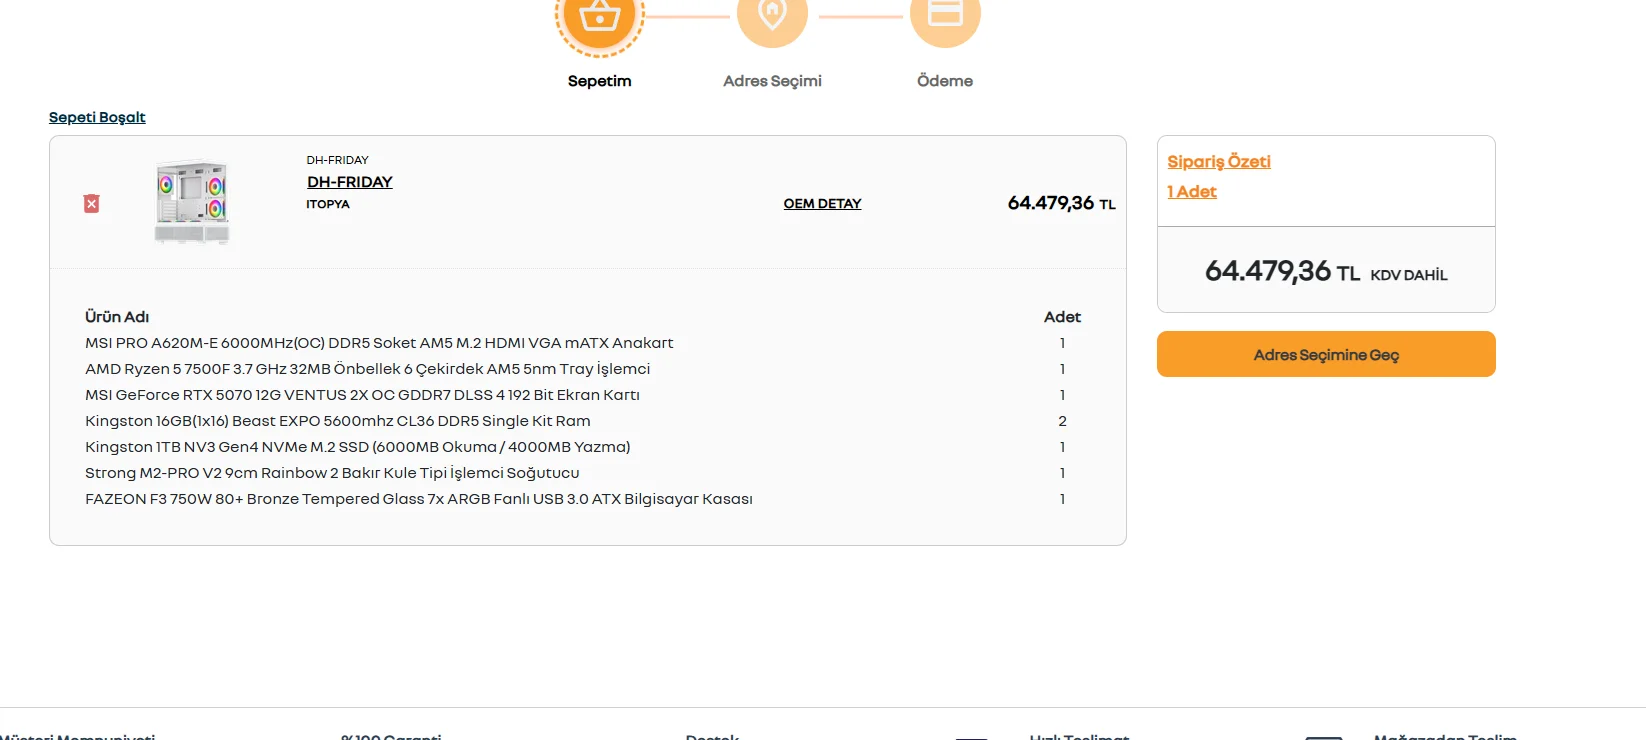Open the DH-FRIDAY product title link

coord(350,182)
